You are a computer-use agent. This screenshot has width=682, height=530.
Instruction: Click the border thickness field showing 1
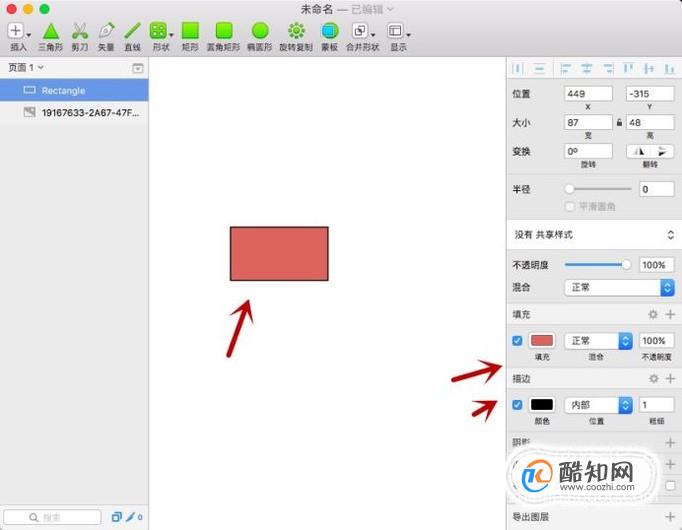656,405
